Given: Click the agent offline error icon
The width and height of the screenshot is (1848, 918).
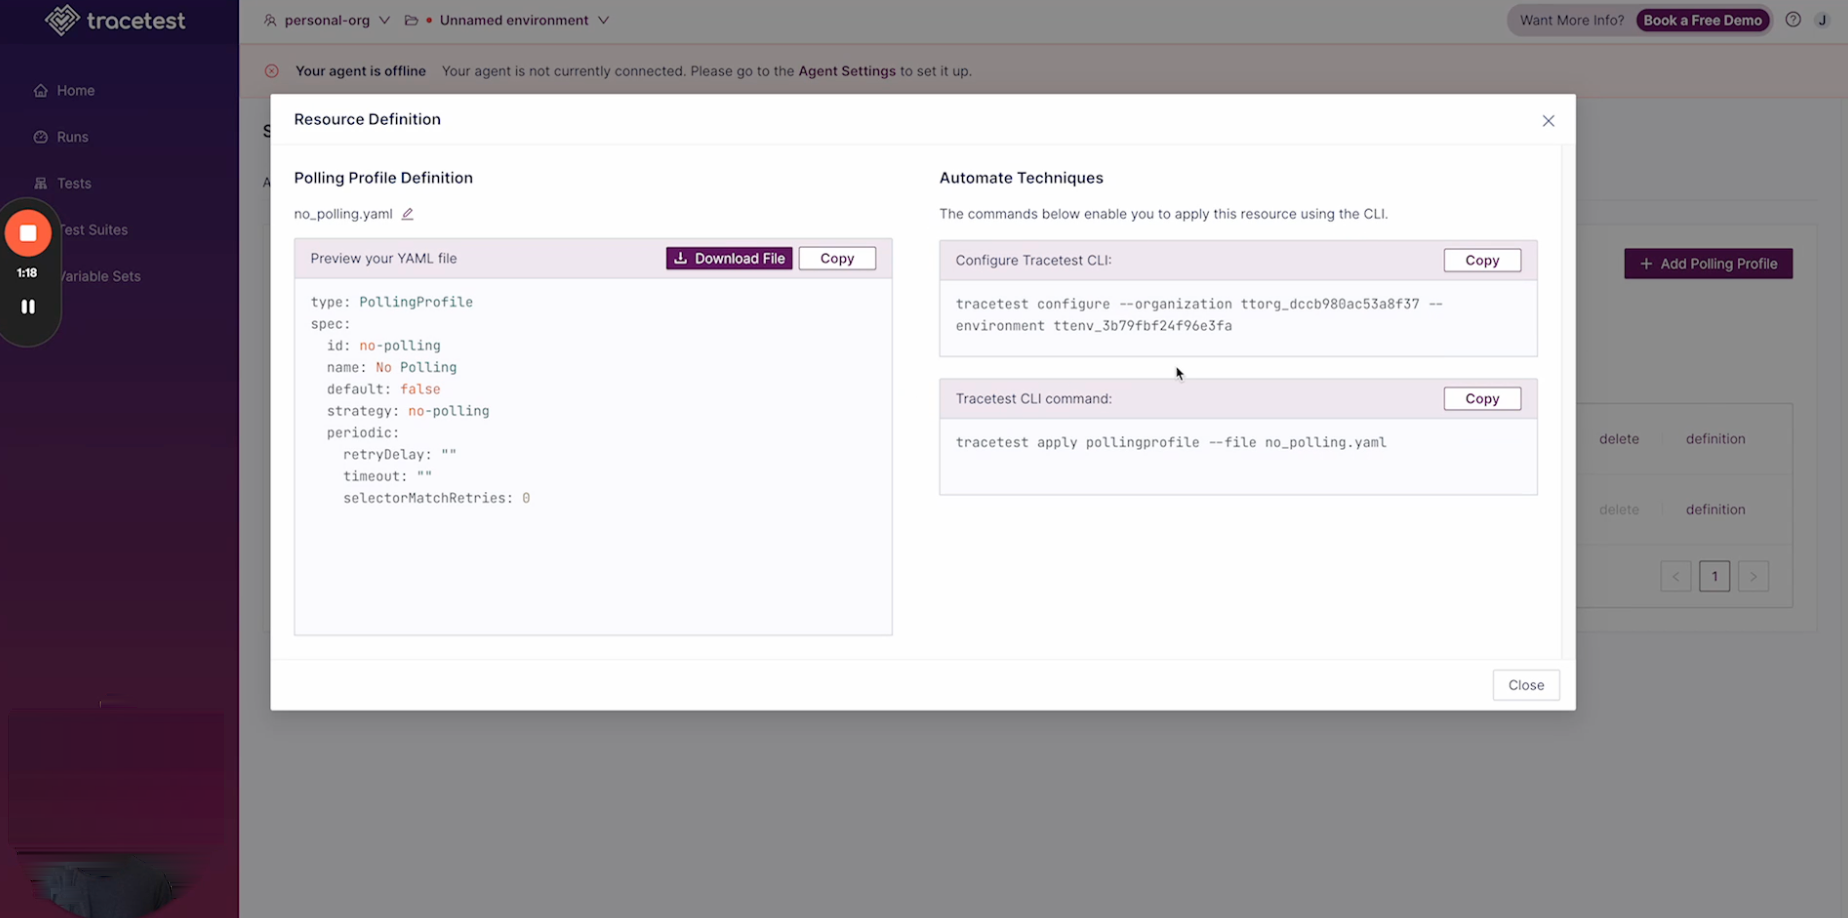Looking at the screenshot, I should click(x=272, y=71).
